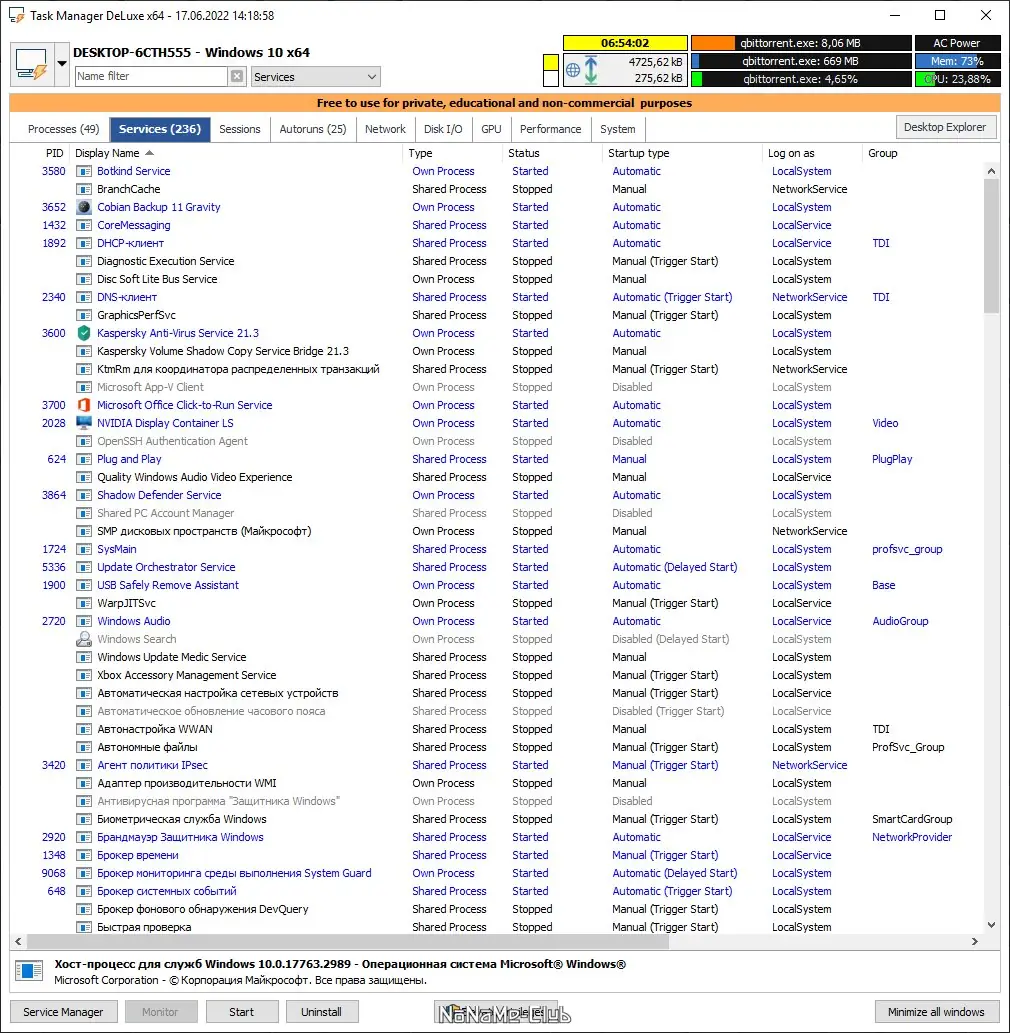Image resolution: width=1010 pixels, height=1033 pixels.
Task: Select the Xbox Accessory Management Service row
Action: point(497,675)
